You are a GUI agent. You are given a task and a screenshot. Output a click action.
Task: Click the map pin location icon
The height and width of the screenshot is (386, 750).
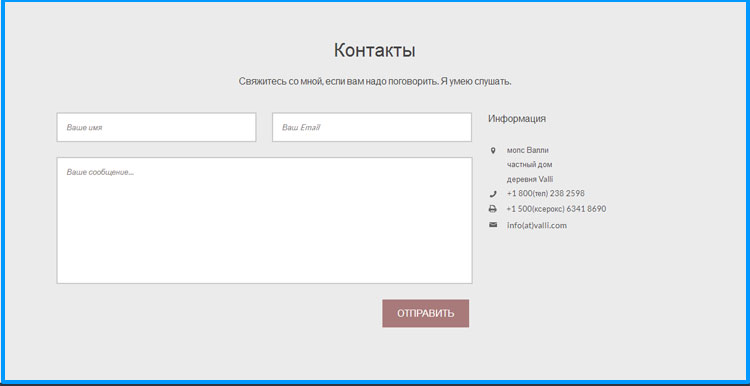tap(493, 151)
